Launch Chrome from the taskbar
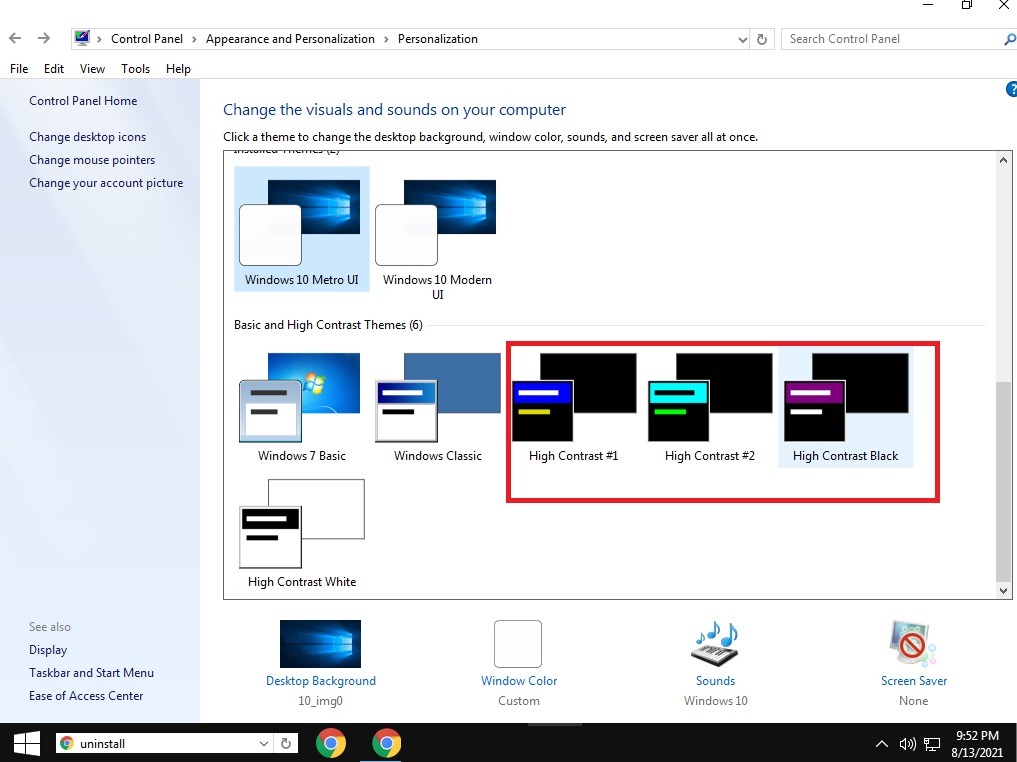Image resolution: width=1017 pixels, height=762 pixels. pyautogui.click(x=331, y=743)
